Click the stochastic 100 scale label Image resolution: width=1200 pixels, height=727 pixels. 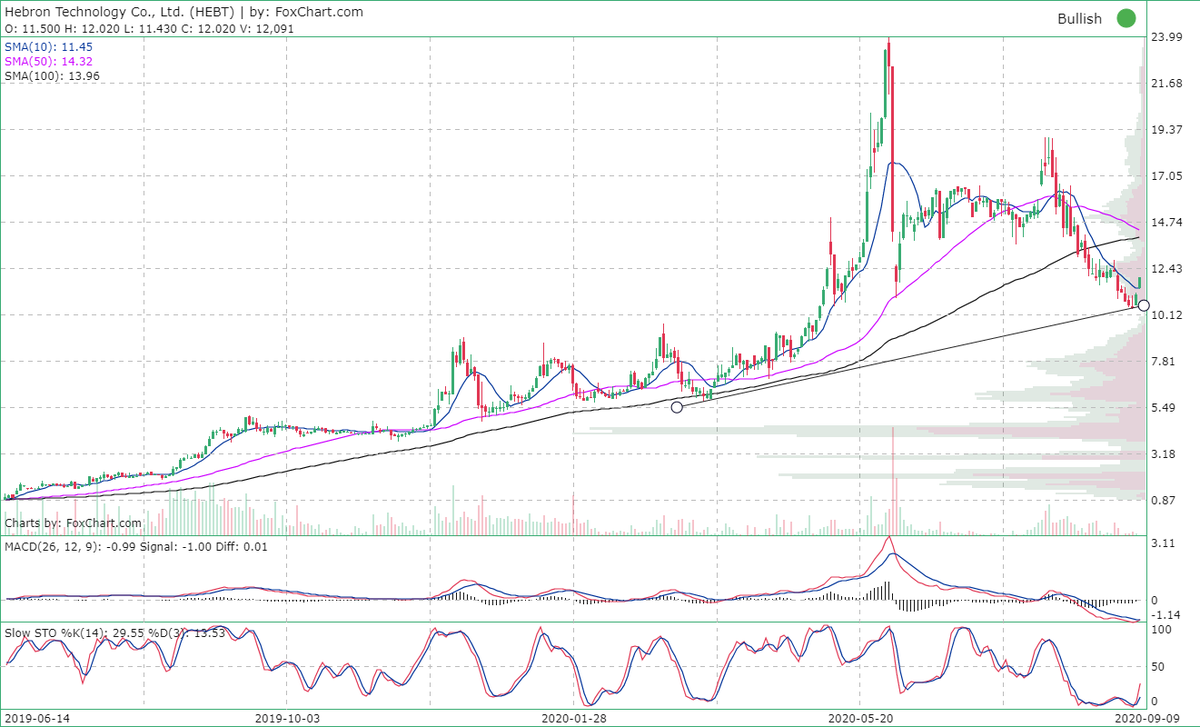click(1161, 630)
